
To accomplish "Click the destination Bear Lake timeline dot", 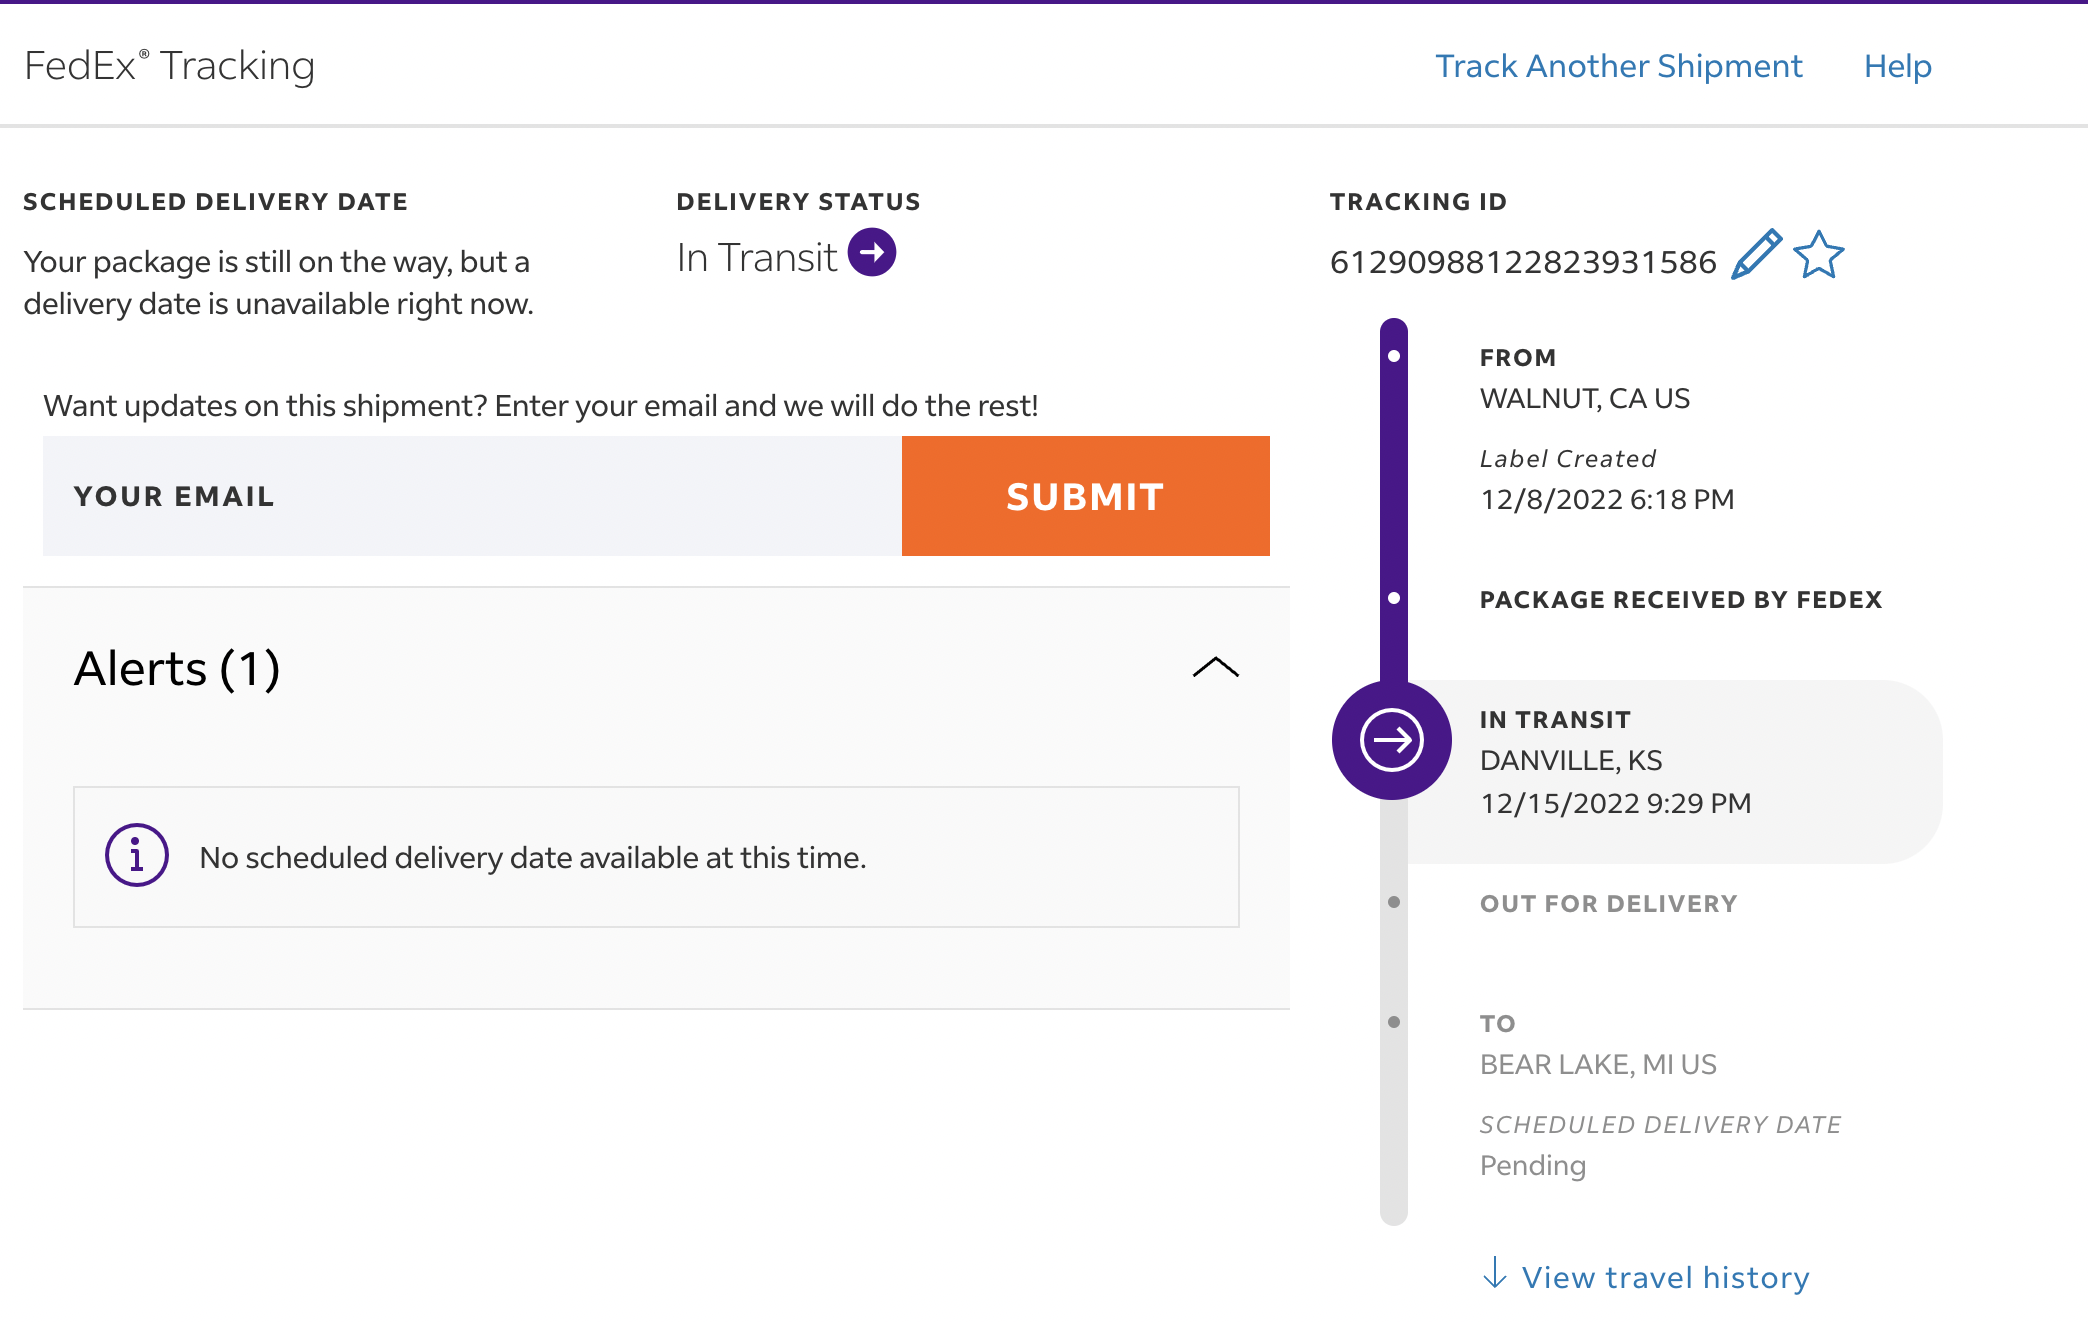I will 1394,1022.
